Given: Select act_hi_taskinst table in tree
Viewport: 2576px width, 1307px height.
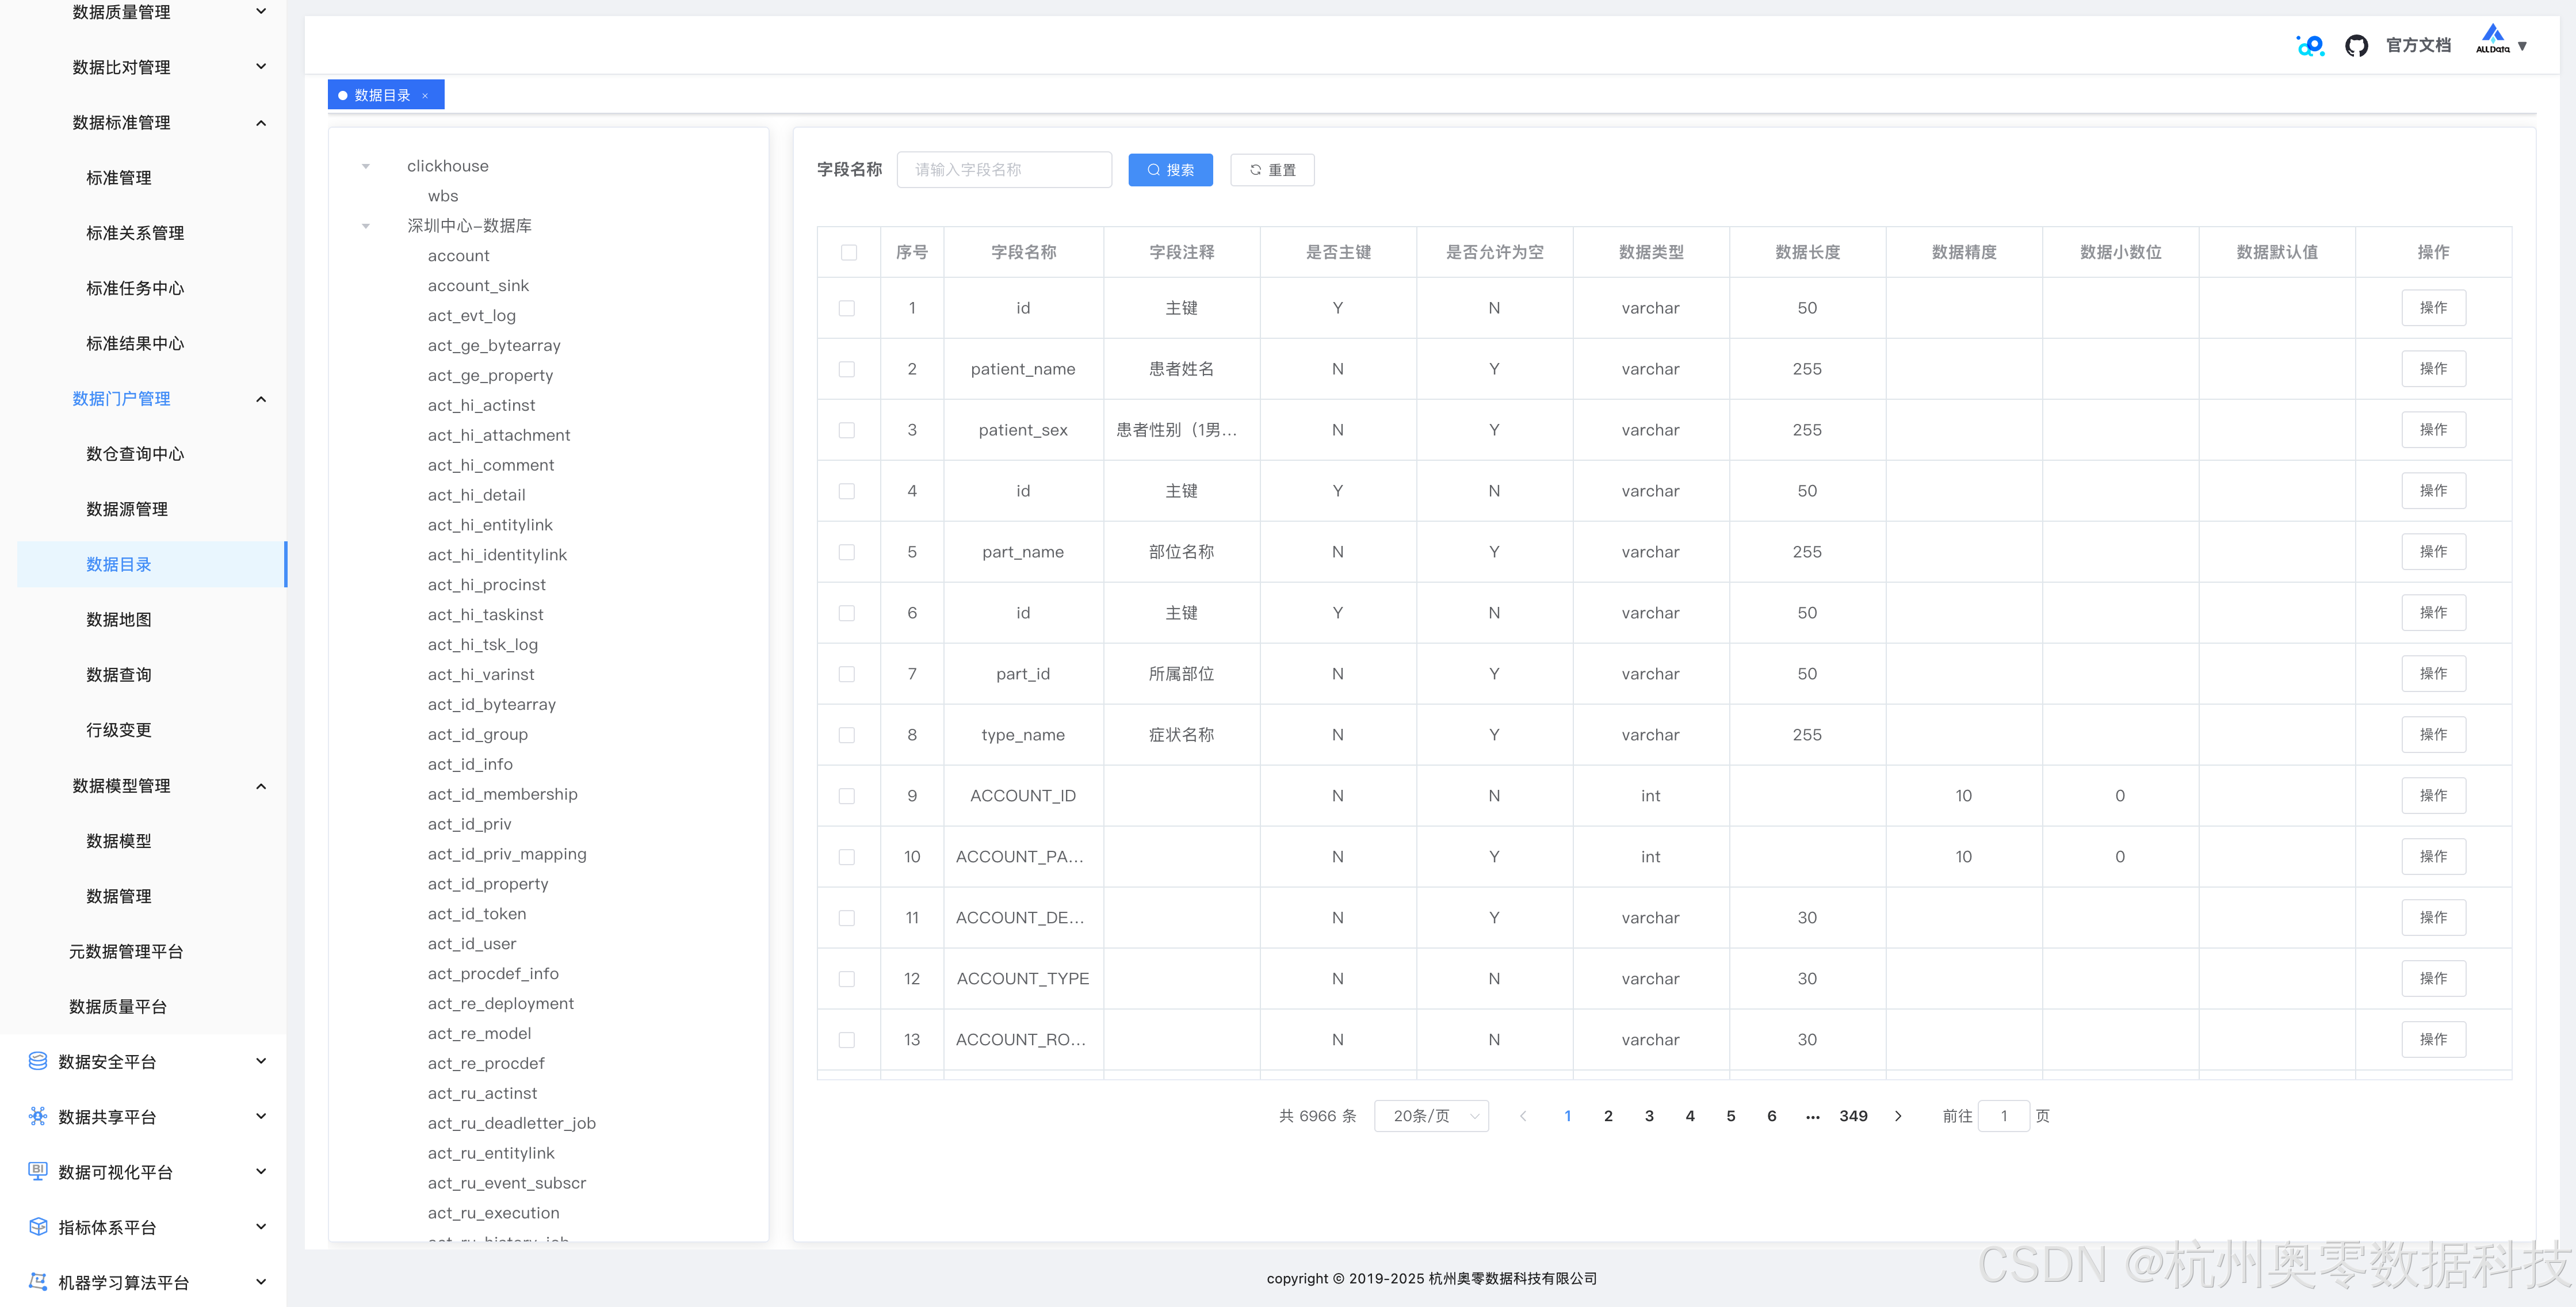Looking at the screenshot, I should [x=486, y=615].
